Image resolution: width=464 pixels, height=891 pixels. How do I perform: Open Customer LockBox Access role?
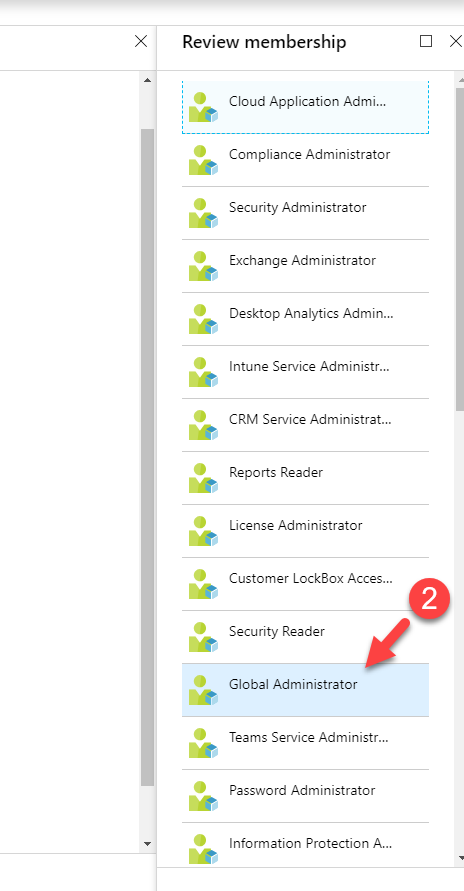[305, 584]
